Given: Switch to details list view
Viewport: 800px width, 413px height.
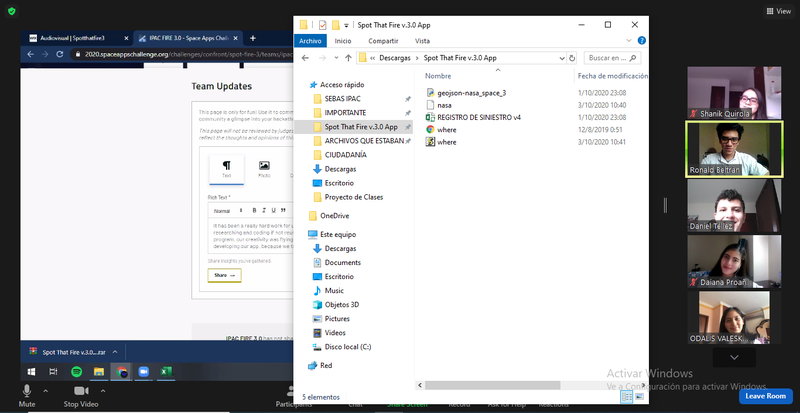Looking at the screenshot, I should (627, 396).
